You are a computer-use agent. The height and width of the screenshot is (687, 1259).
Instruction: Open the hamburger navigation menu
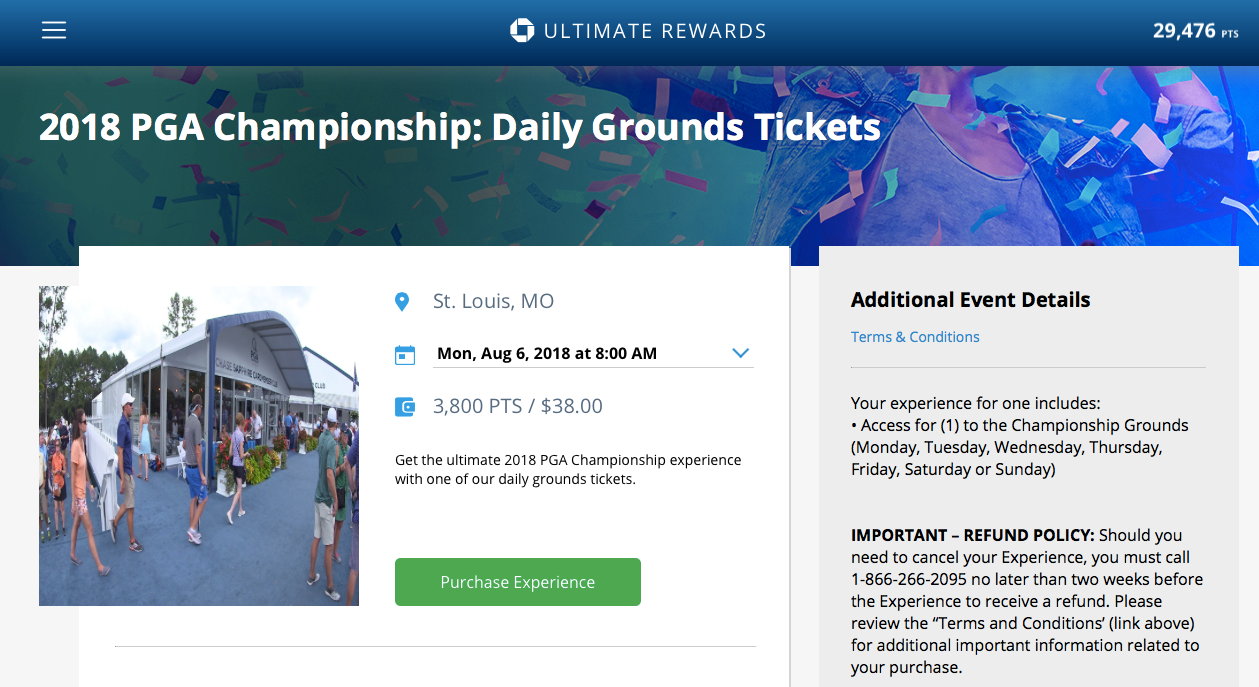coord(54,30)
